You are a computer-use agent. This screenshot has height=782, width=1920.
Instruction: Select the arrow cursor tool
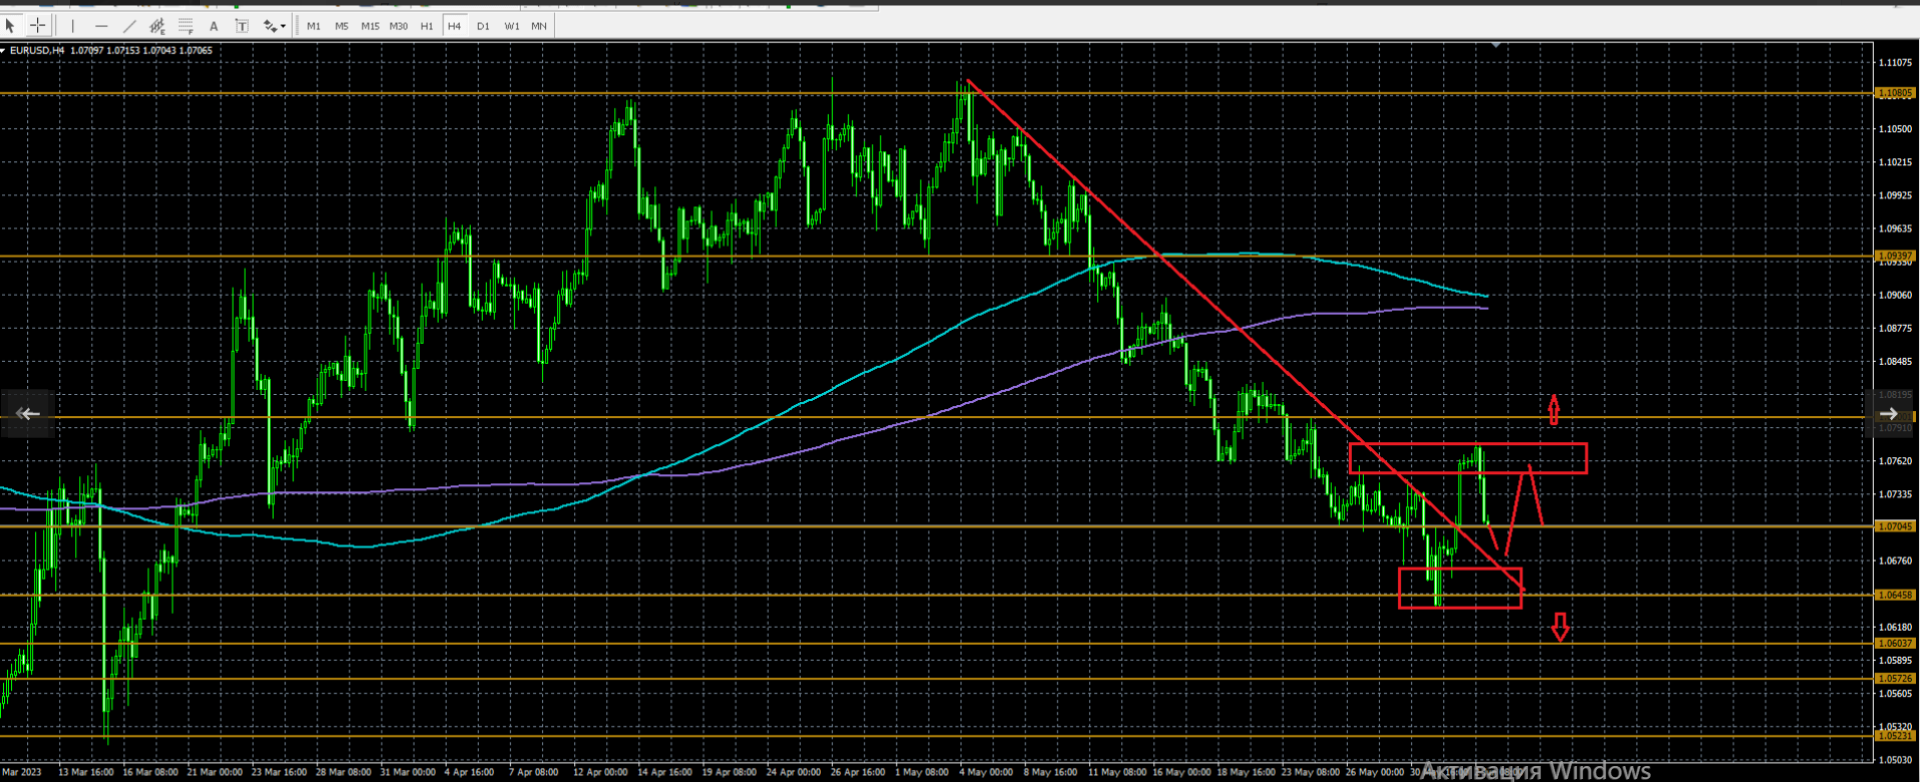coord(11,26)
